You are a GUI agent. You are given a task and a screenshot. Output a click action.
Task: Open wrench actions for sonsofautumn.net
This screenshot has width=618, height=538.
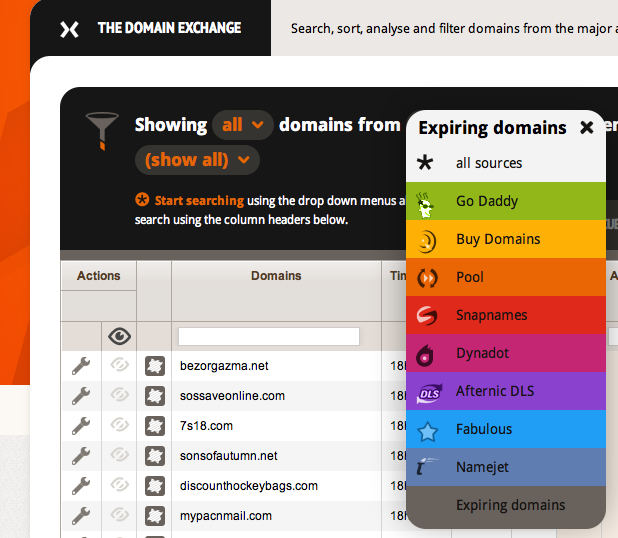click(x=81, y=456)
